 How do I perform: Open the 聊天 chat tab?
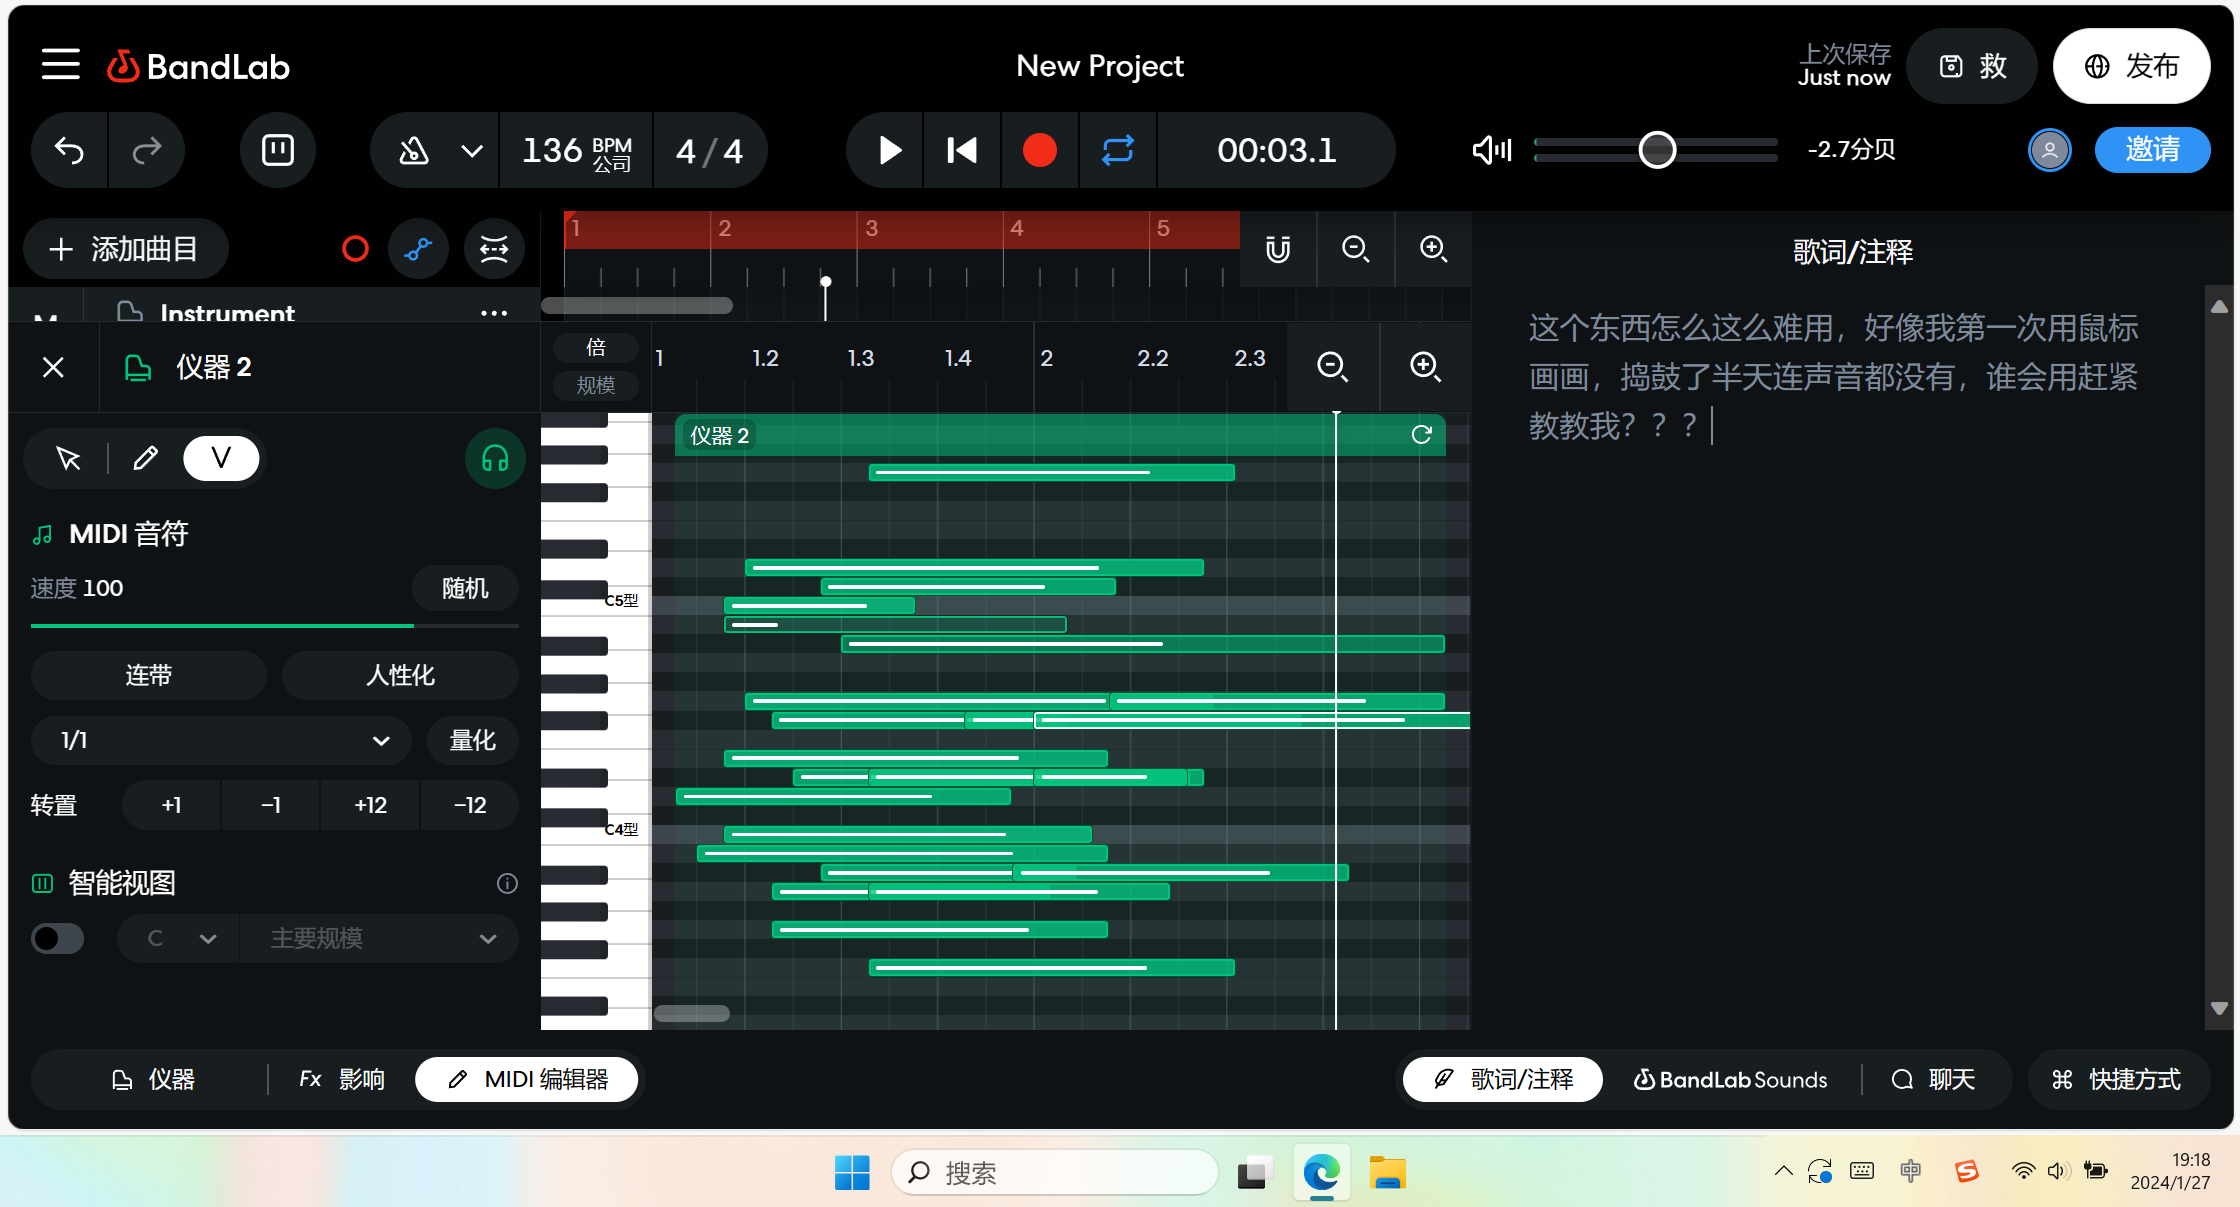point(1933,1079)
